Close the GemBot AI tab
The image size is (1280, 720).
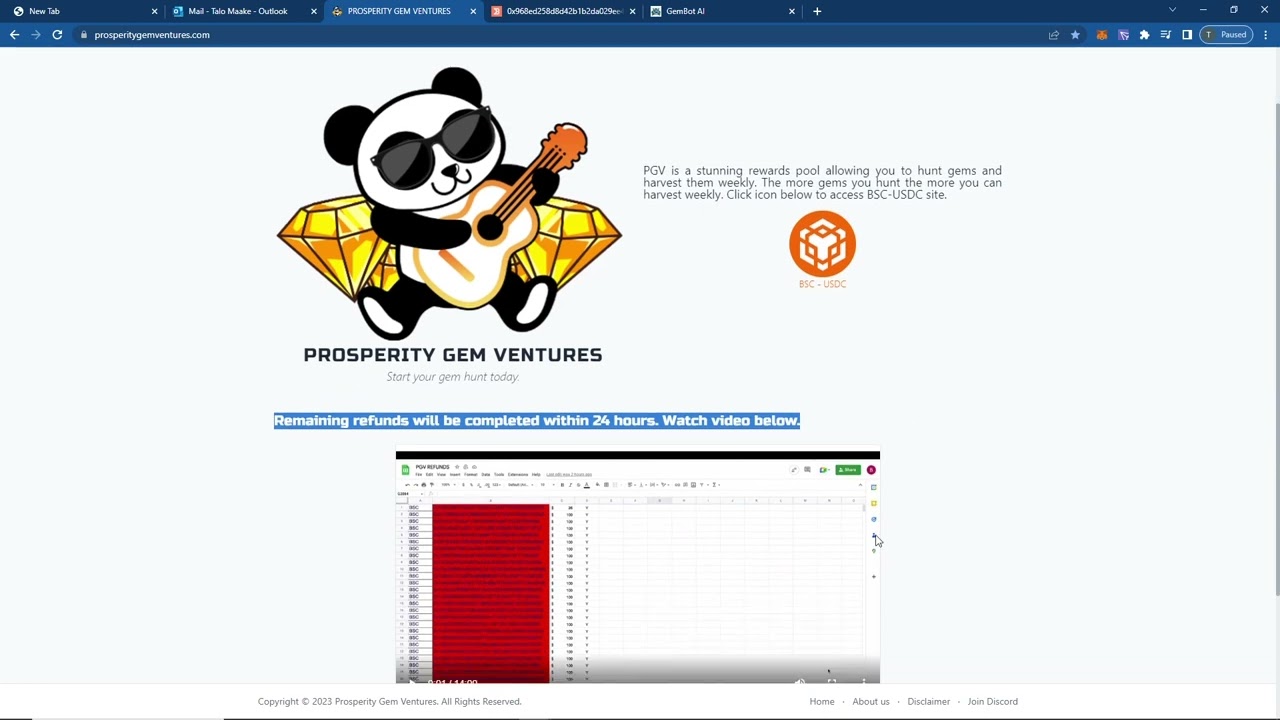coord(792,11)
